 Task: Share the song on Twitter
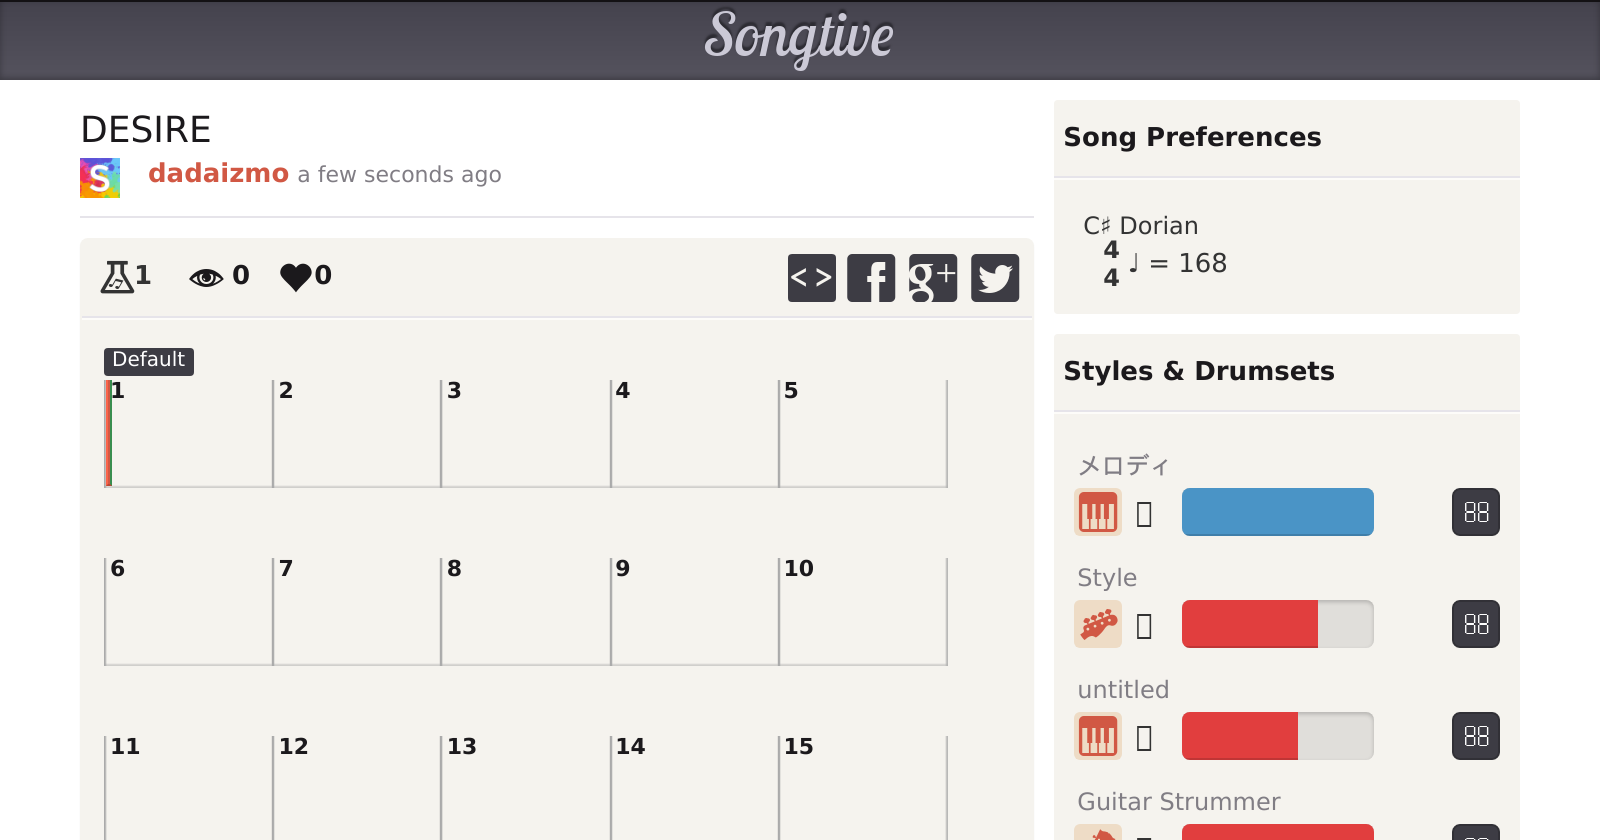(995, 278)
